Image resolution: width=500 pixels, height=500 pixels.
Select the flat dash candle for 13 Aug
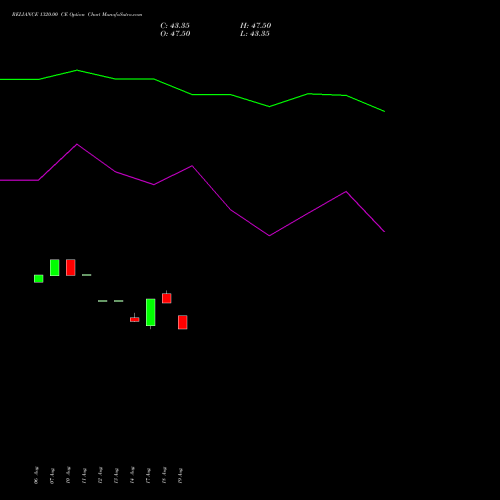point(119,301)
